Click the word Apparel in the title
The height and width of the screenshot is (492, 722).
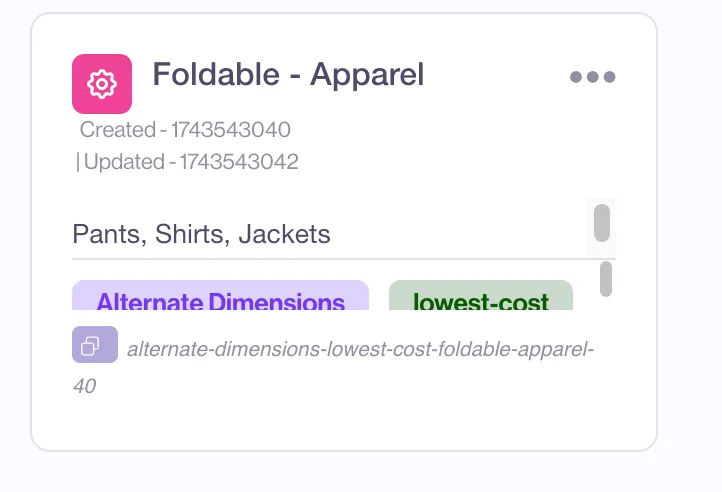367,75
